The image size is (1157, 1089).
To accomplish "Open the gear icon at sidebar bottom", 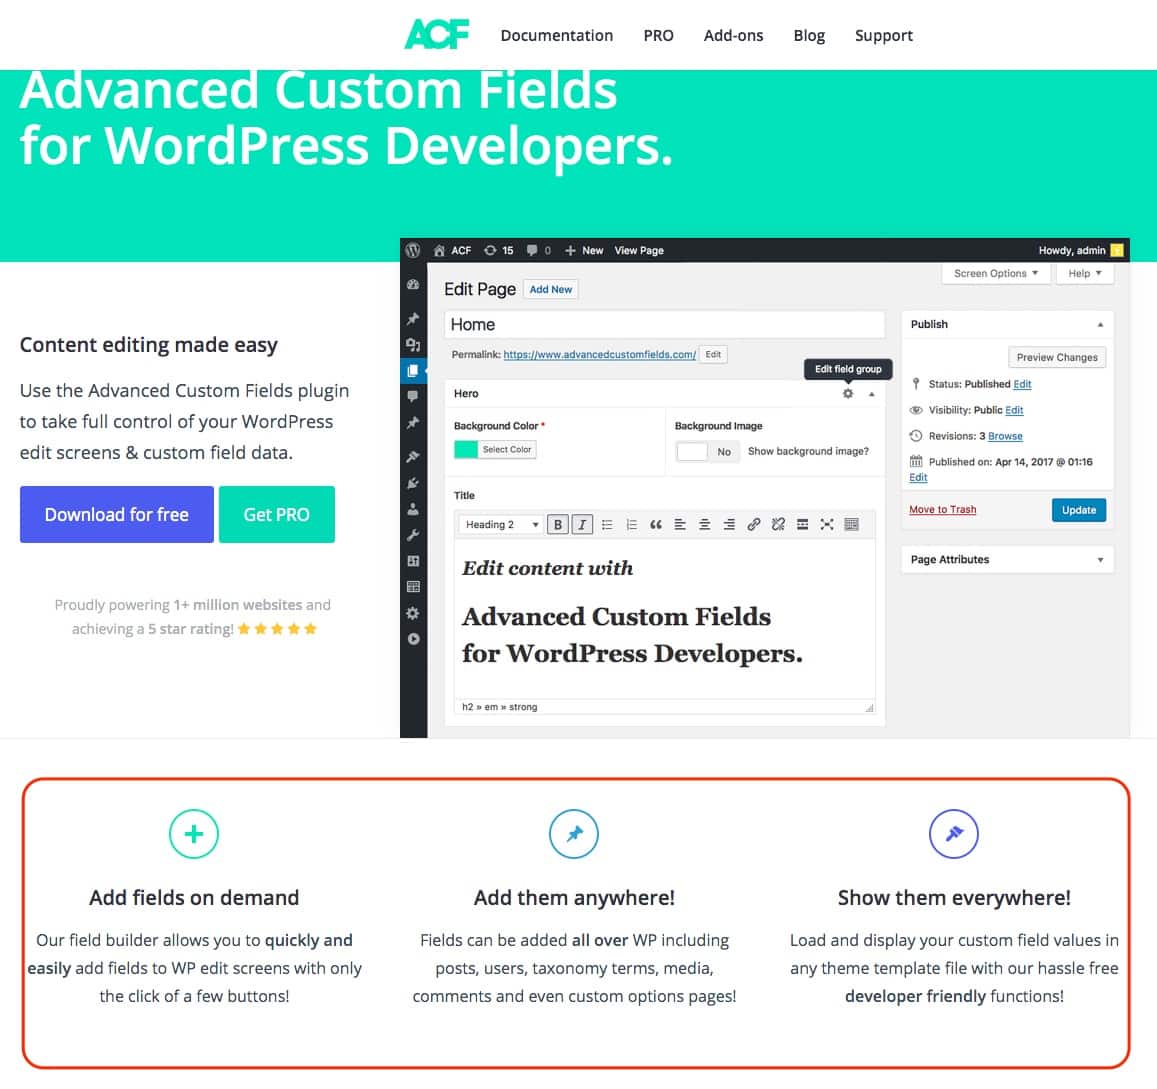I will point(413,613).
